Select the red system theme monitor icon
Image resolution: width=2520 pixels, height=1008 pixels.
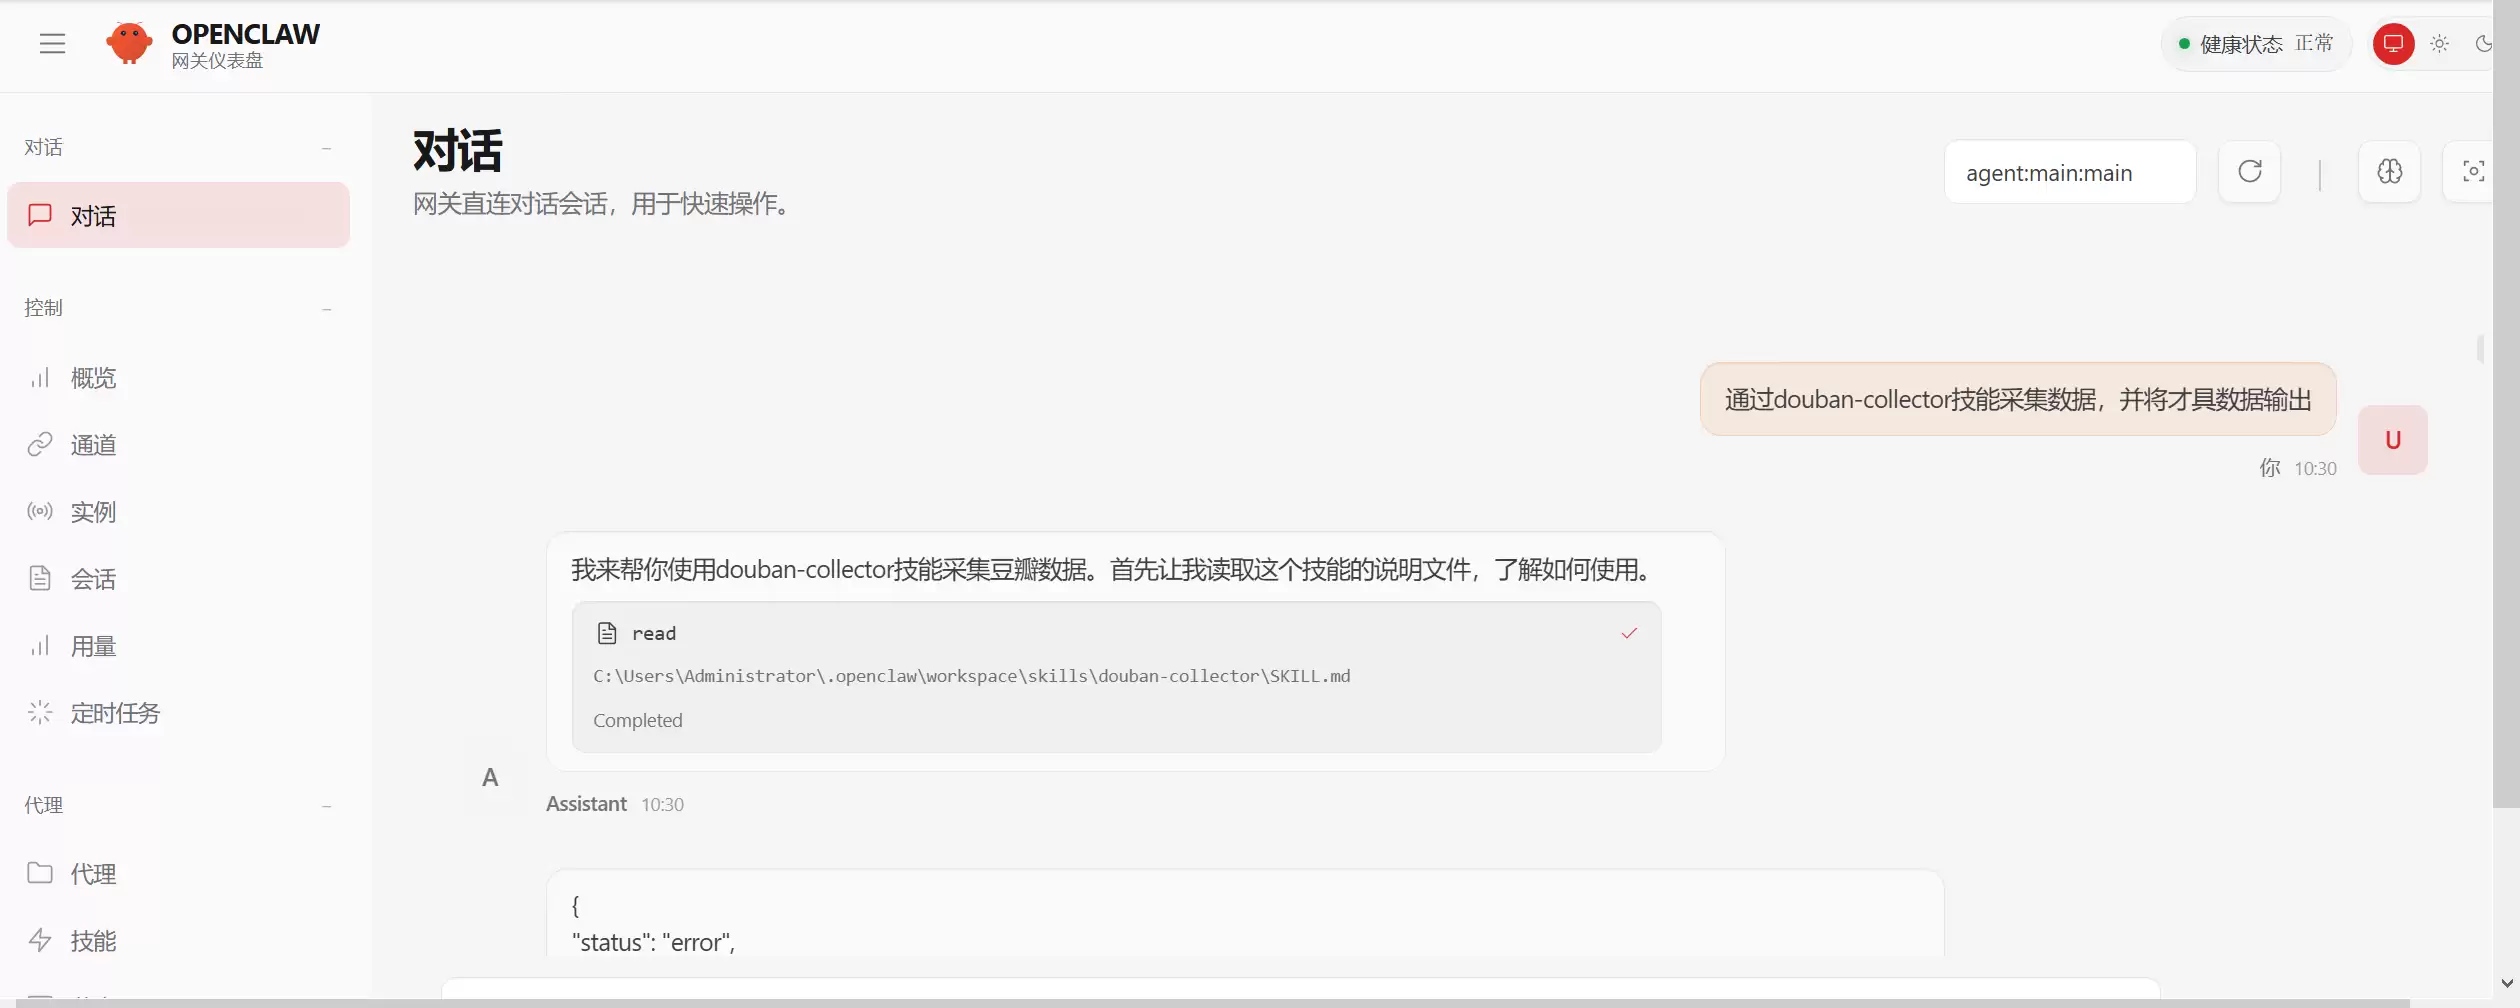pos(2393,44)
